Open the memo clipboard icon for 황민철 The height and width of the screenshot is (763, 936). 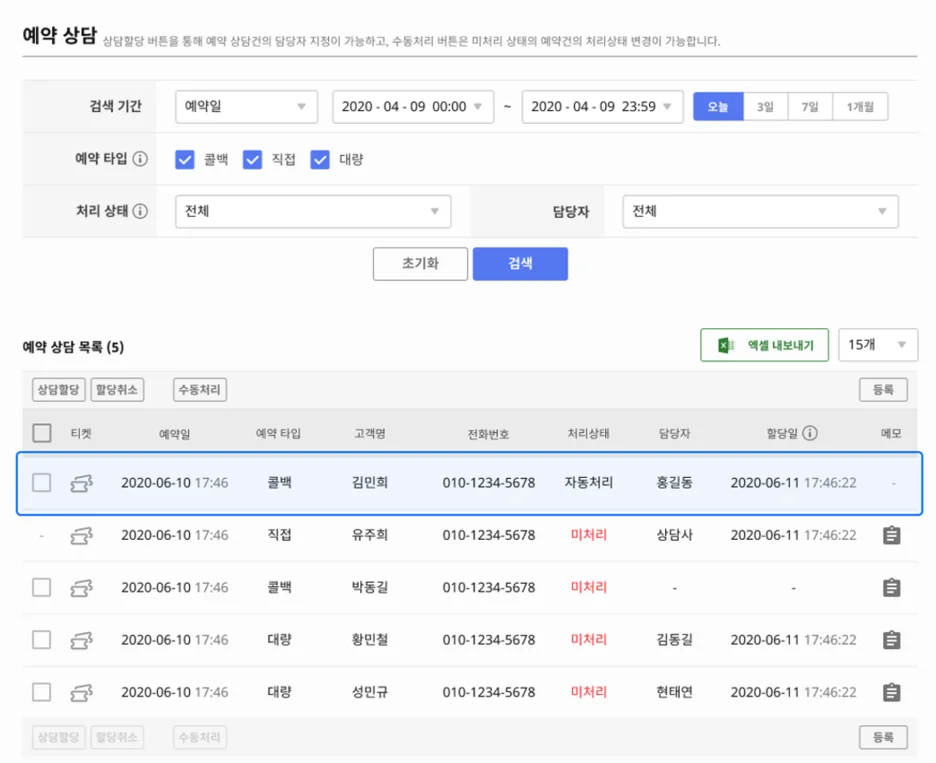click(891, 639)
